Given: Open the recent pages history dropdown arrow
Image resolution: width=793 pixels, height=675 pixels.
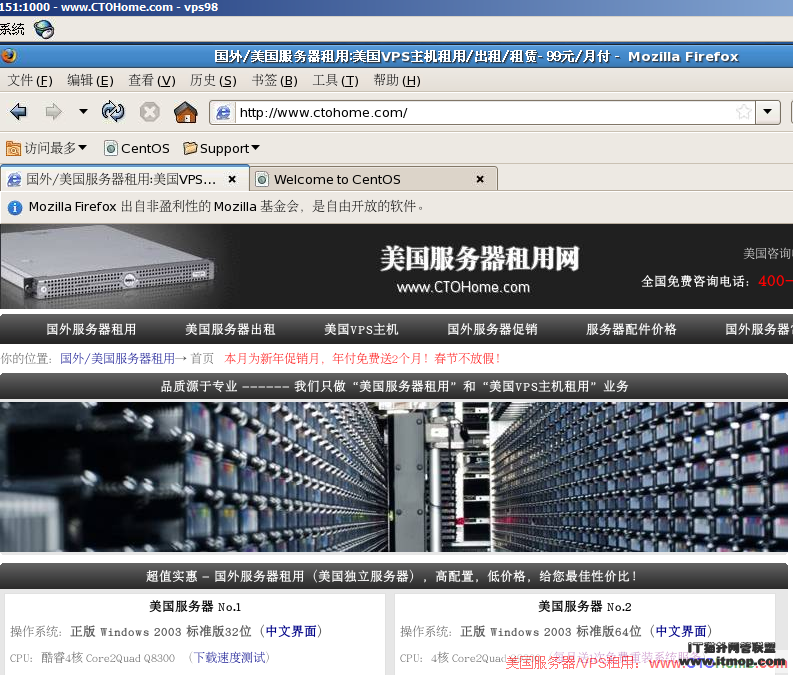Looking at the screenshot, I should [83, 111].
